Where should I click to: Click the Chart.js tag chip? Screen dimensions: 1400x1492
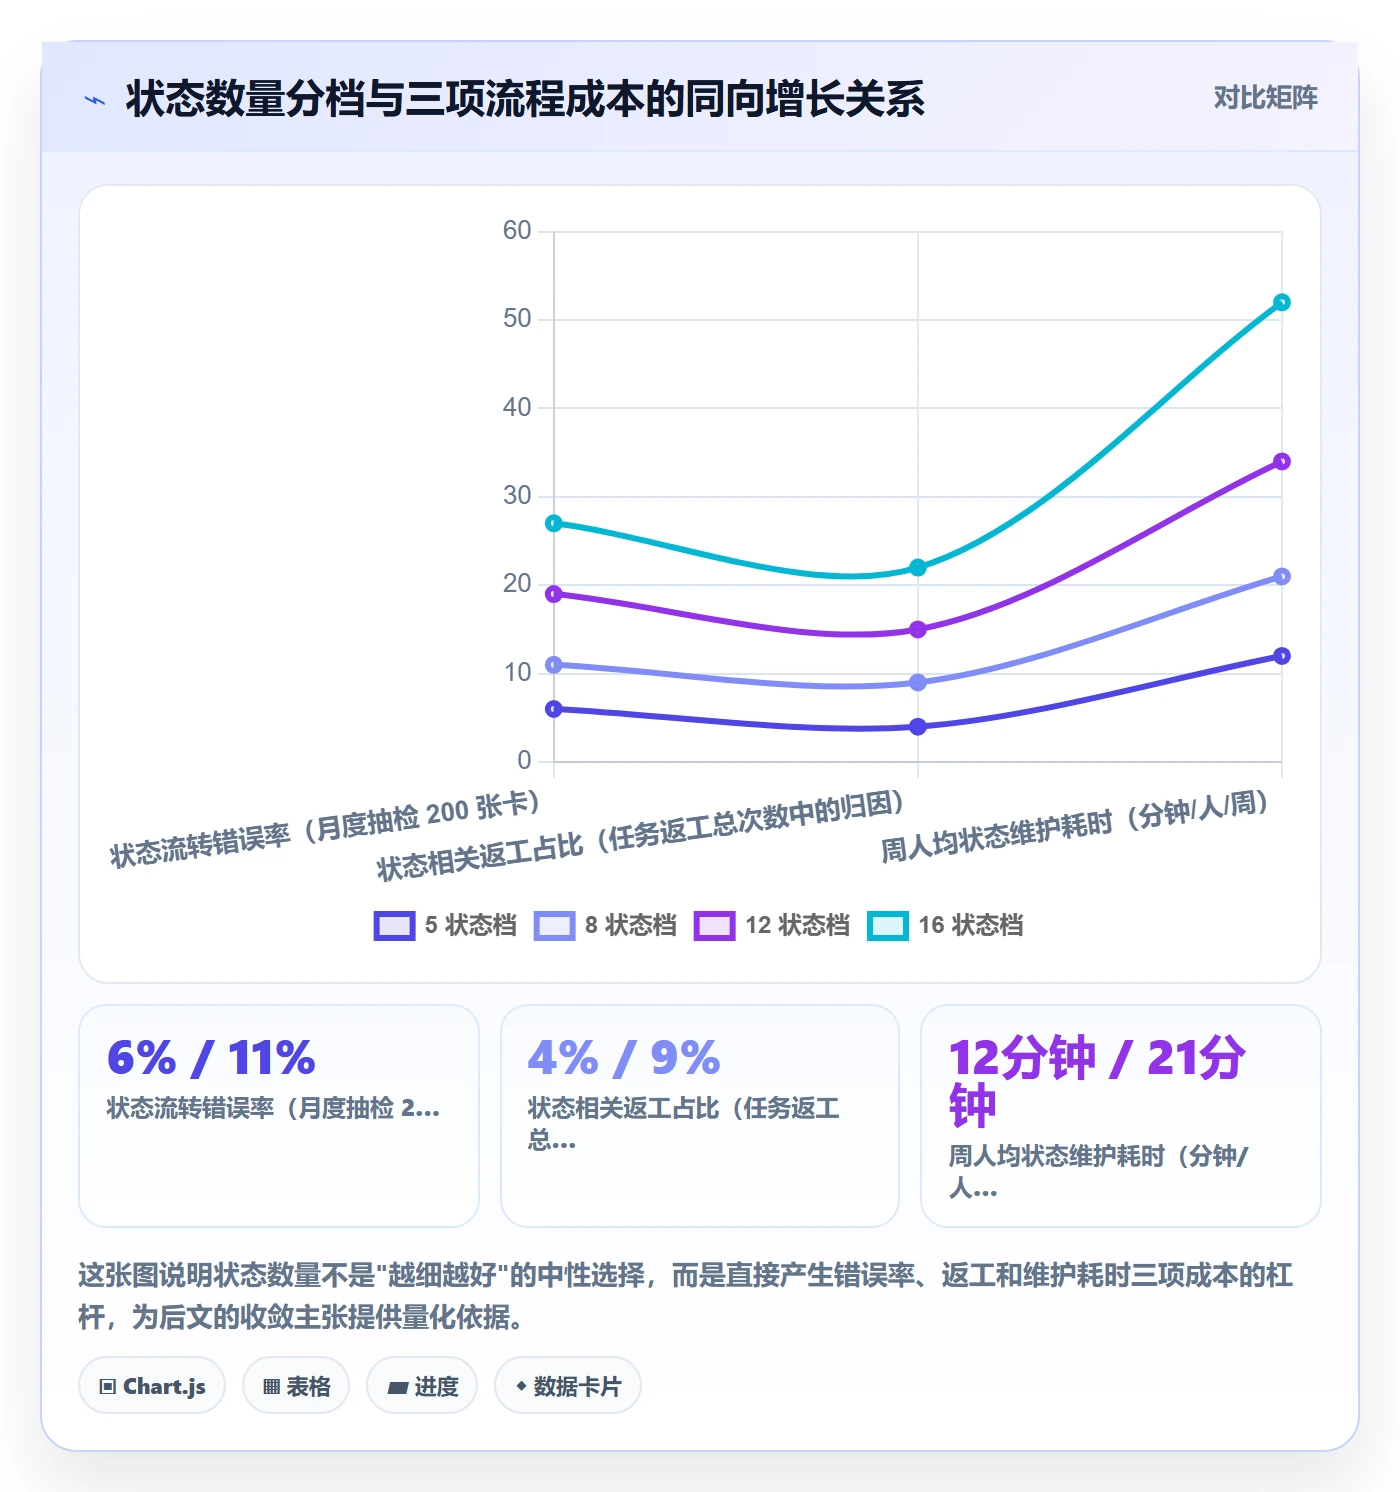[152, 1386]
